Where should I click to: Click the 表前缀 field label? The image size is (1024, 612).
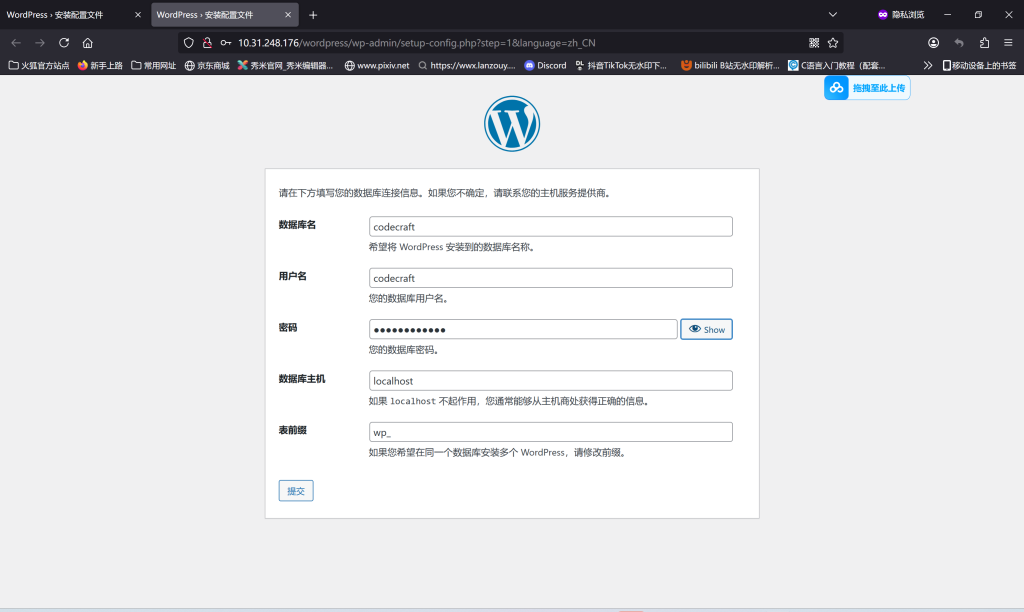293,430
